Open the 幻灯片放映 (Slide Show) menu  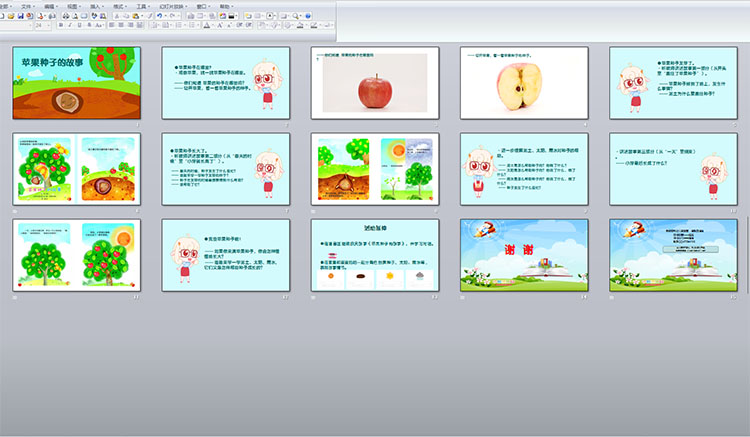click(172, 7)
